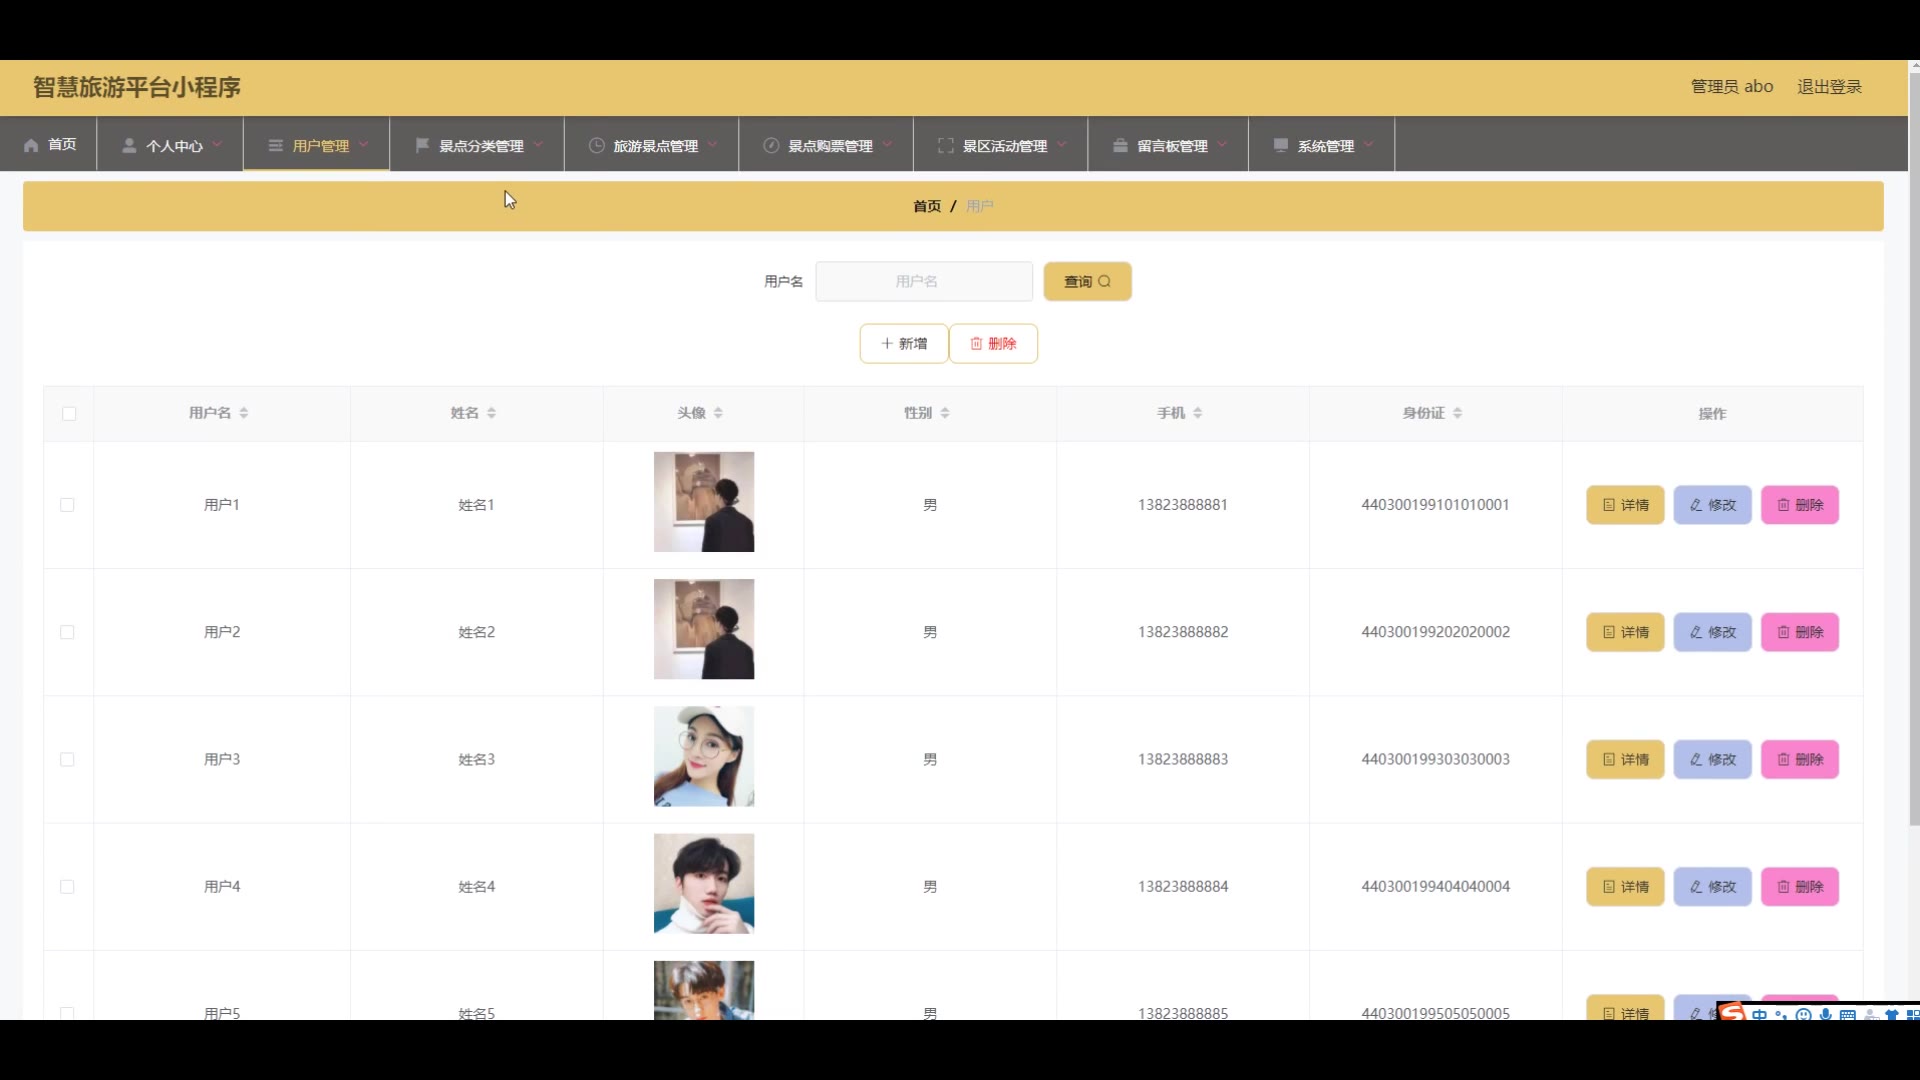Click 退出登录 to log out
Viewport: 1920px width, 1080px height.
1829,87
